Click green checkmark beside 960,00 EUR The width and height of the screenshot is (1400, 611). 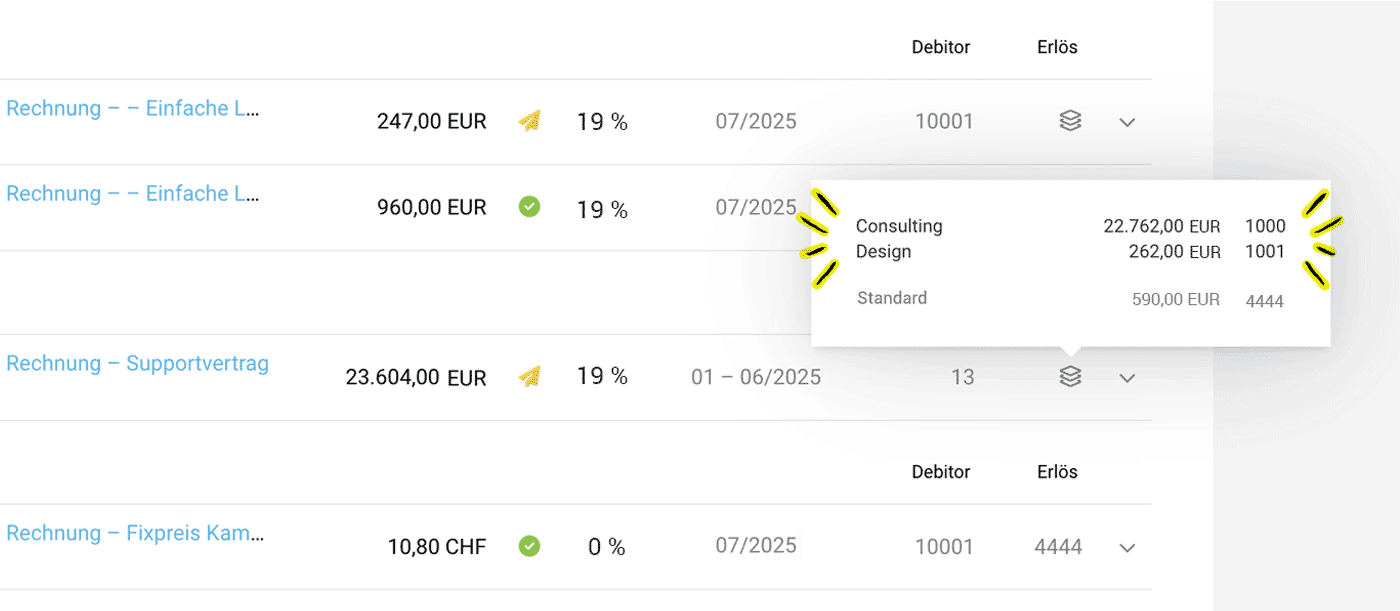[529, 207]
